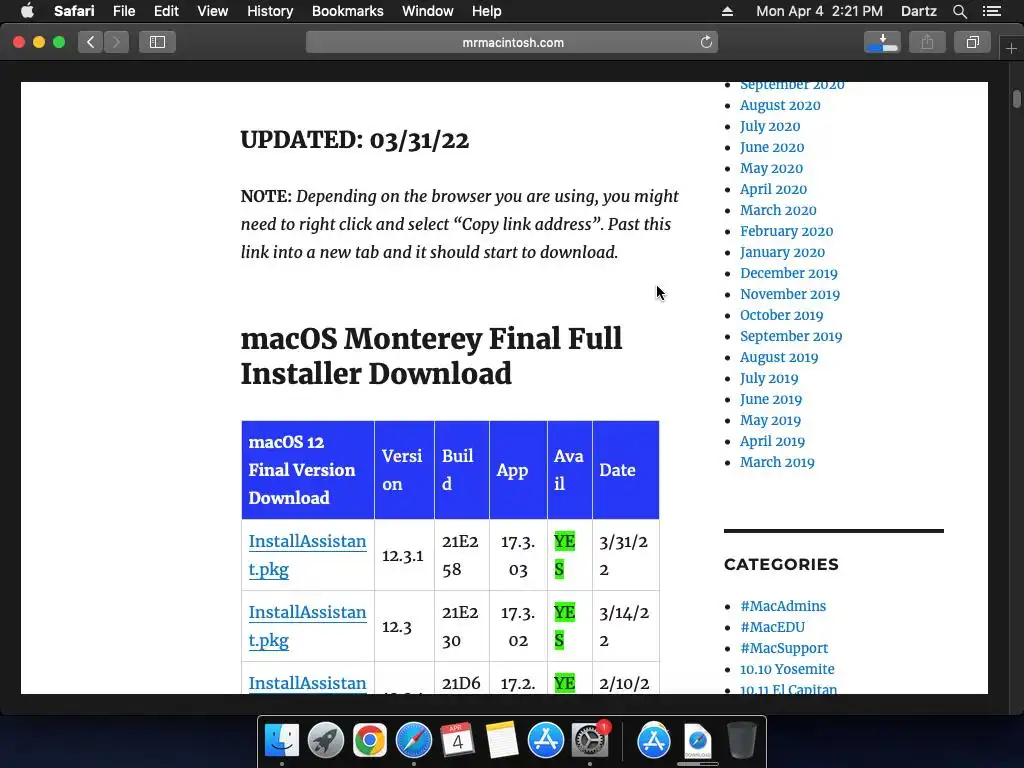Open Calendar from the Dock
The height and width of the screenshot is (768, 1024).
[457, 741]
